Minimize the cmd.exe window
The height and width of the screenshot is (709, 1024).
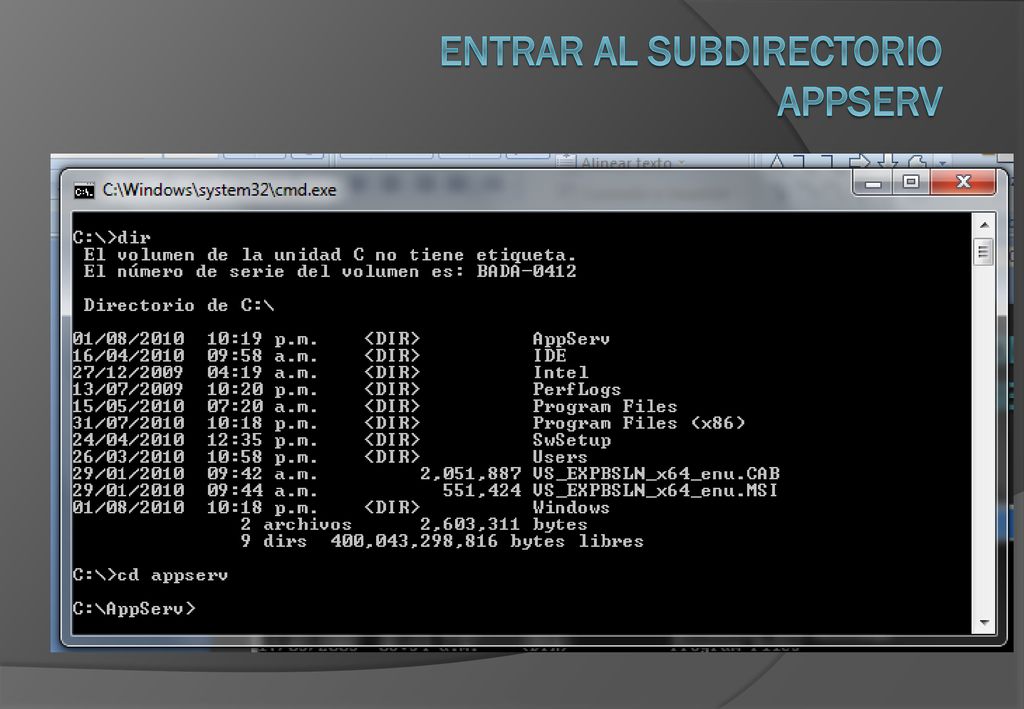point(873,183)
